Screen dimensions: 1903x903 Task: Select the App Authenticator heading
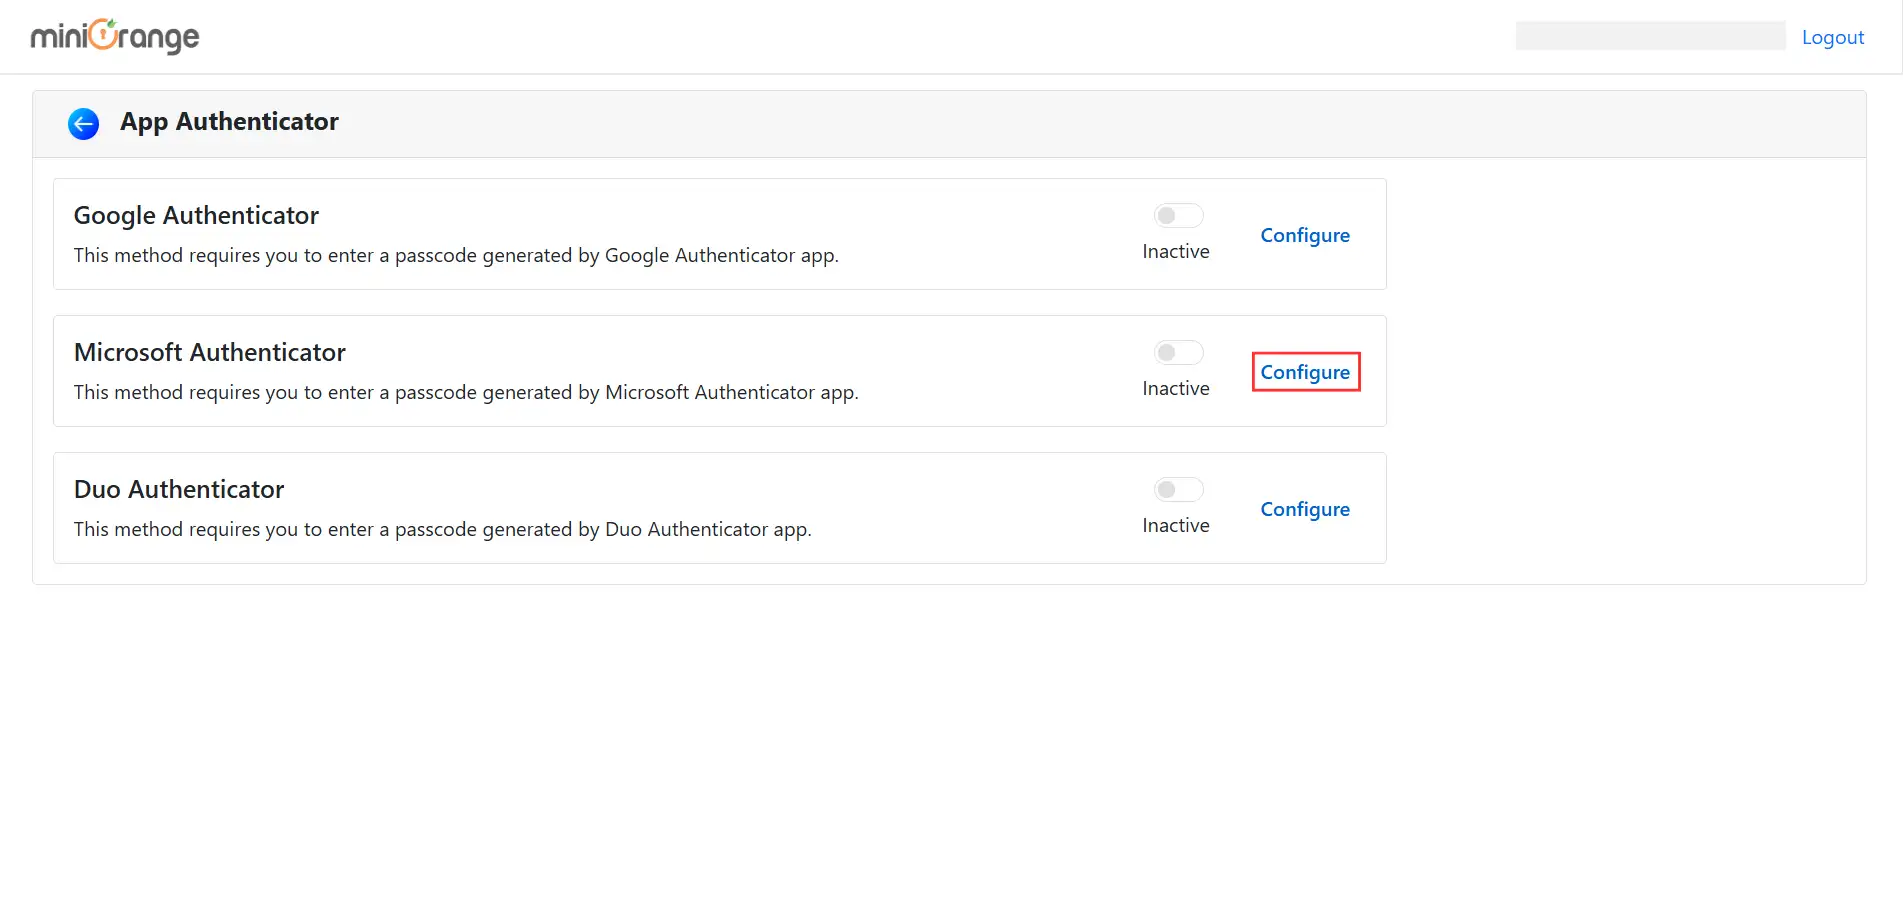229,122
